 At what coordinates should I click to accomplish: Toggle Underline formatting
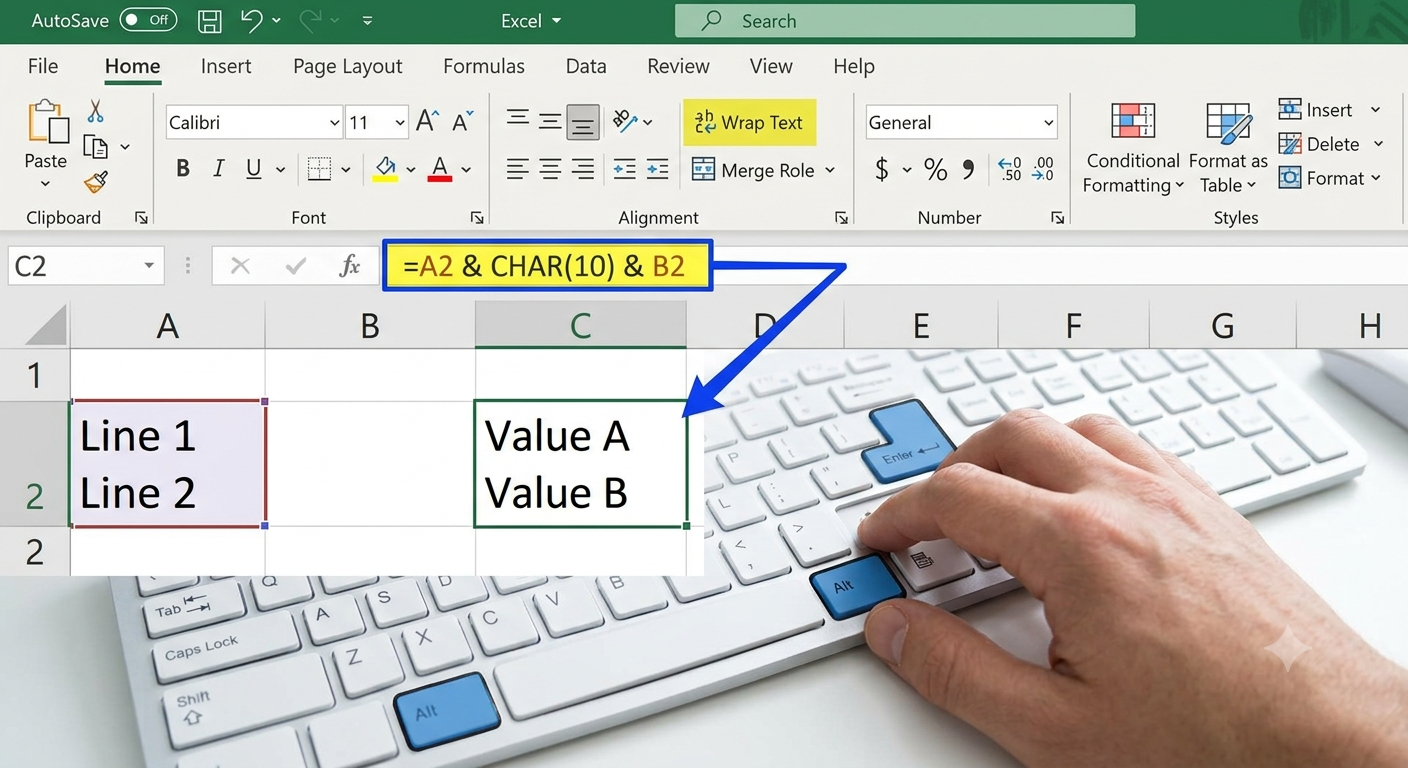[254, 169]
